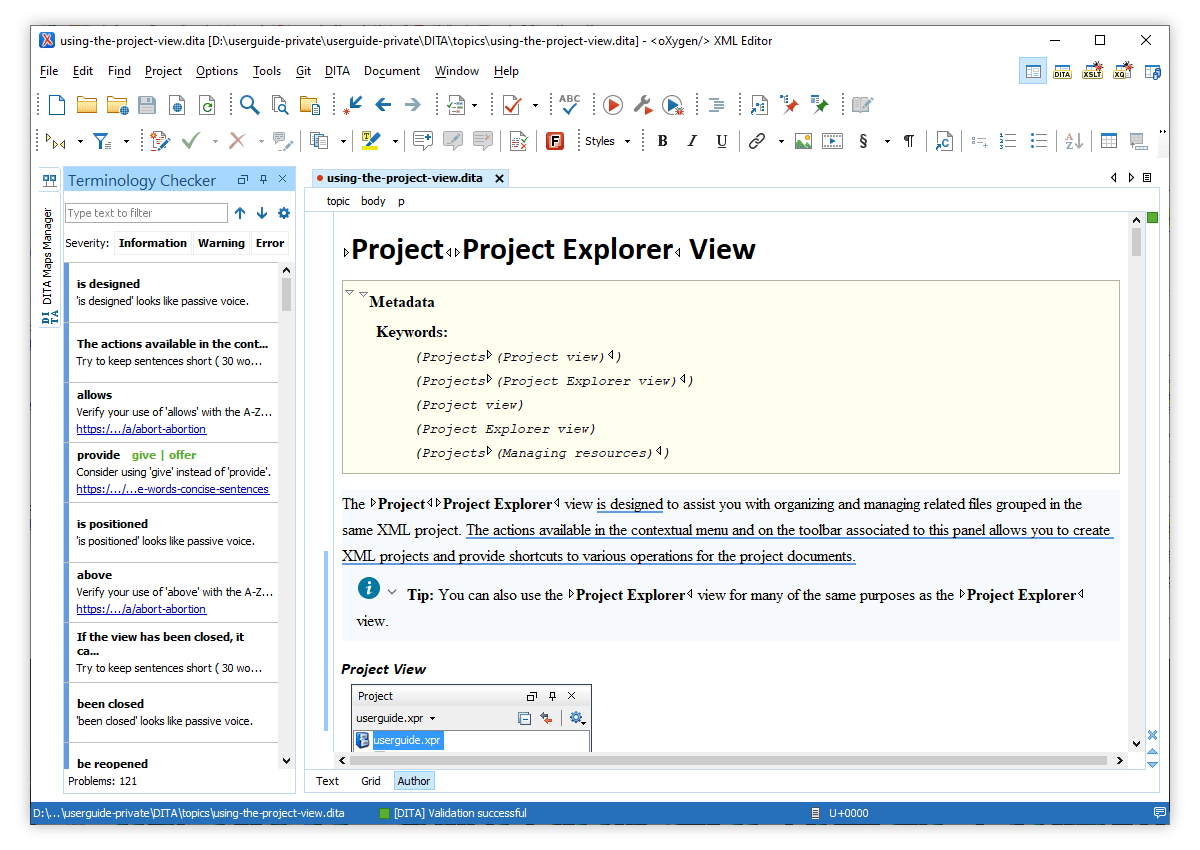Open Configure Transformation wrench icon
This screenshot has height=850, width=1200.
click(643, 105)
